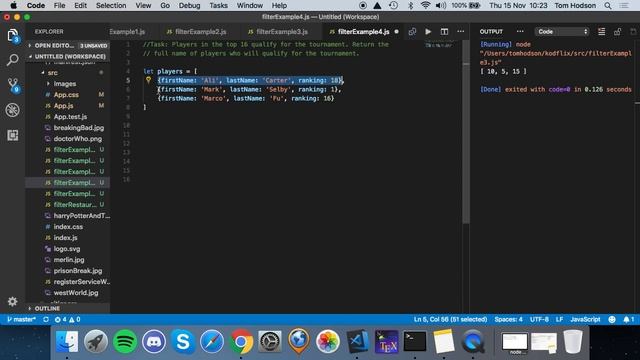Open Skype from the Dock
Screen dimensions: 640x360
point(183,341)
